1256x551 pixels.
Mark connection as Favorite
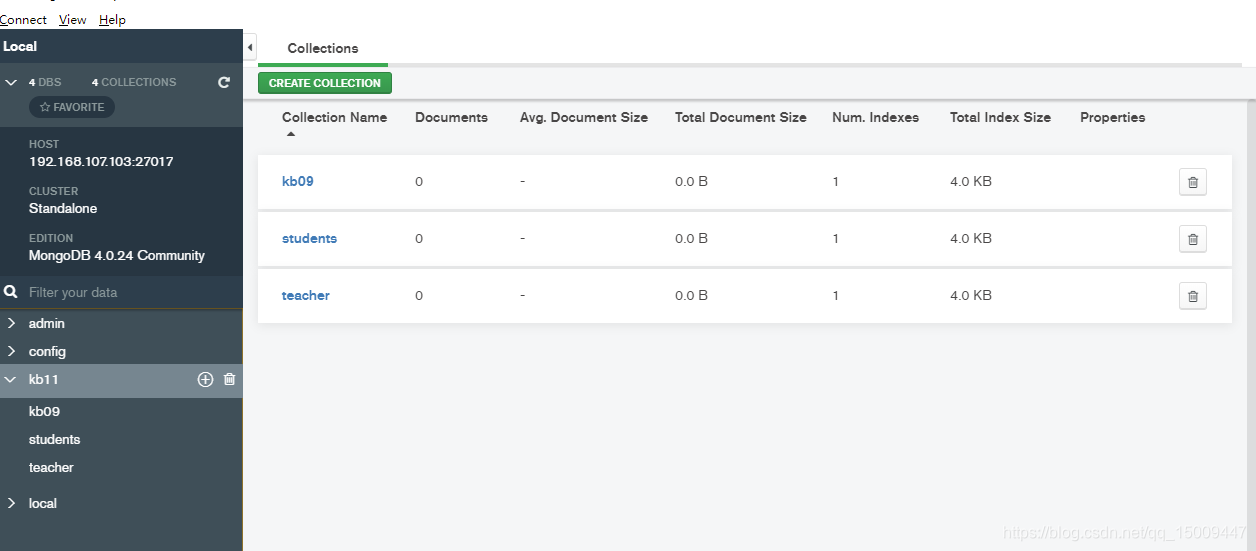72,107
